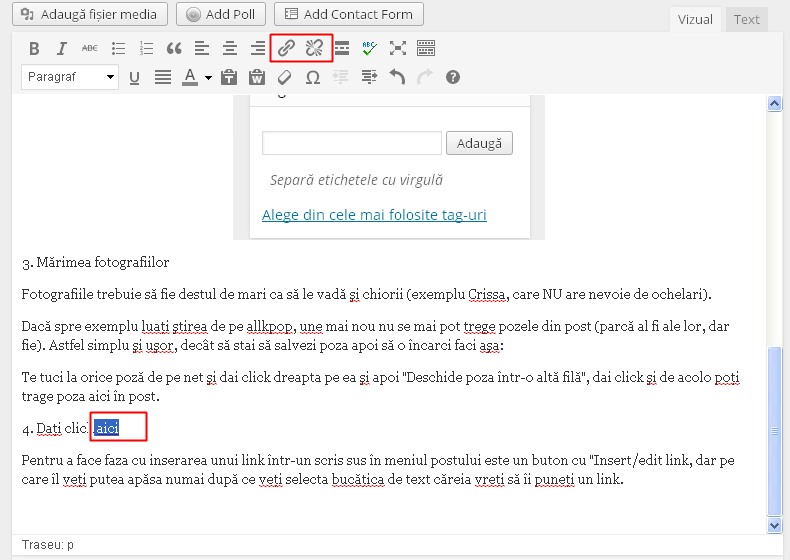
Task: Click the Insert/edit link icon
Action: pyautogui.click(x=287, y=48)
